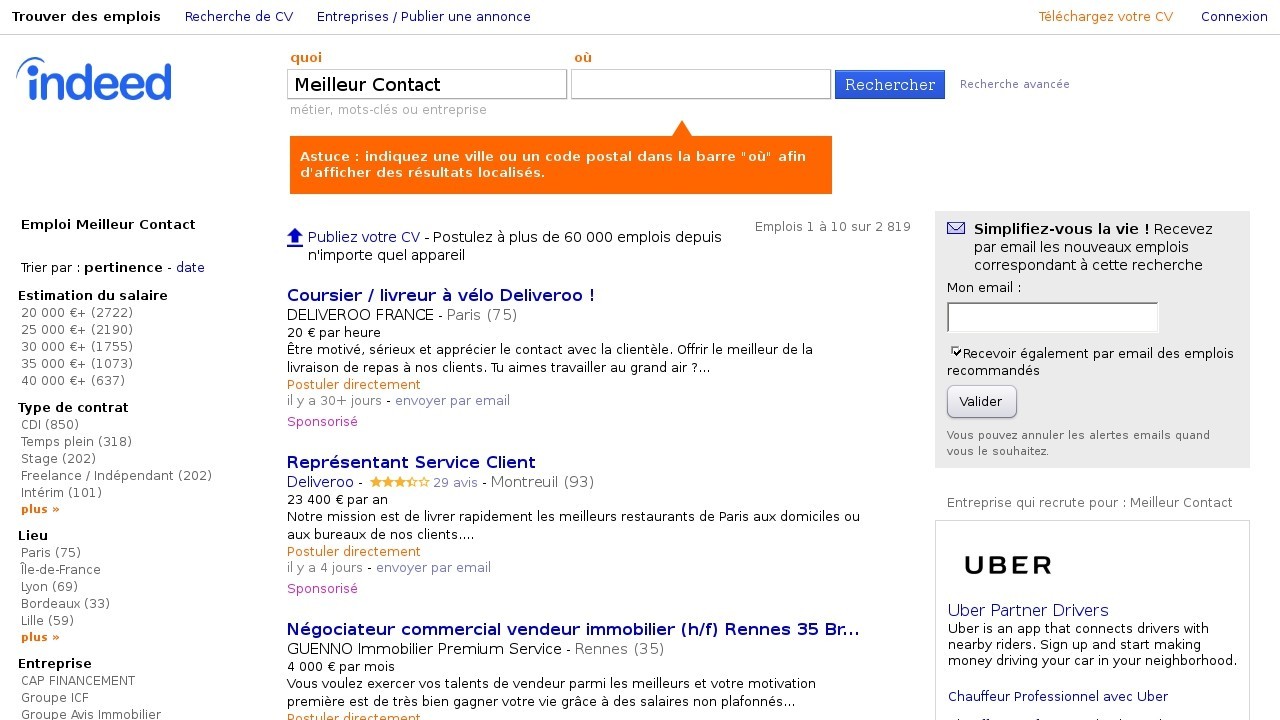Open Recherche avancée link
The width and height of the screenshot is (1280, 720).
(x=1015, y=84)
